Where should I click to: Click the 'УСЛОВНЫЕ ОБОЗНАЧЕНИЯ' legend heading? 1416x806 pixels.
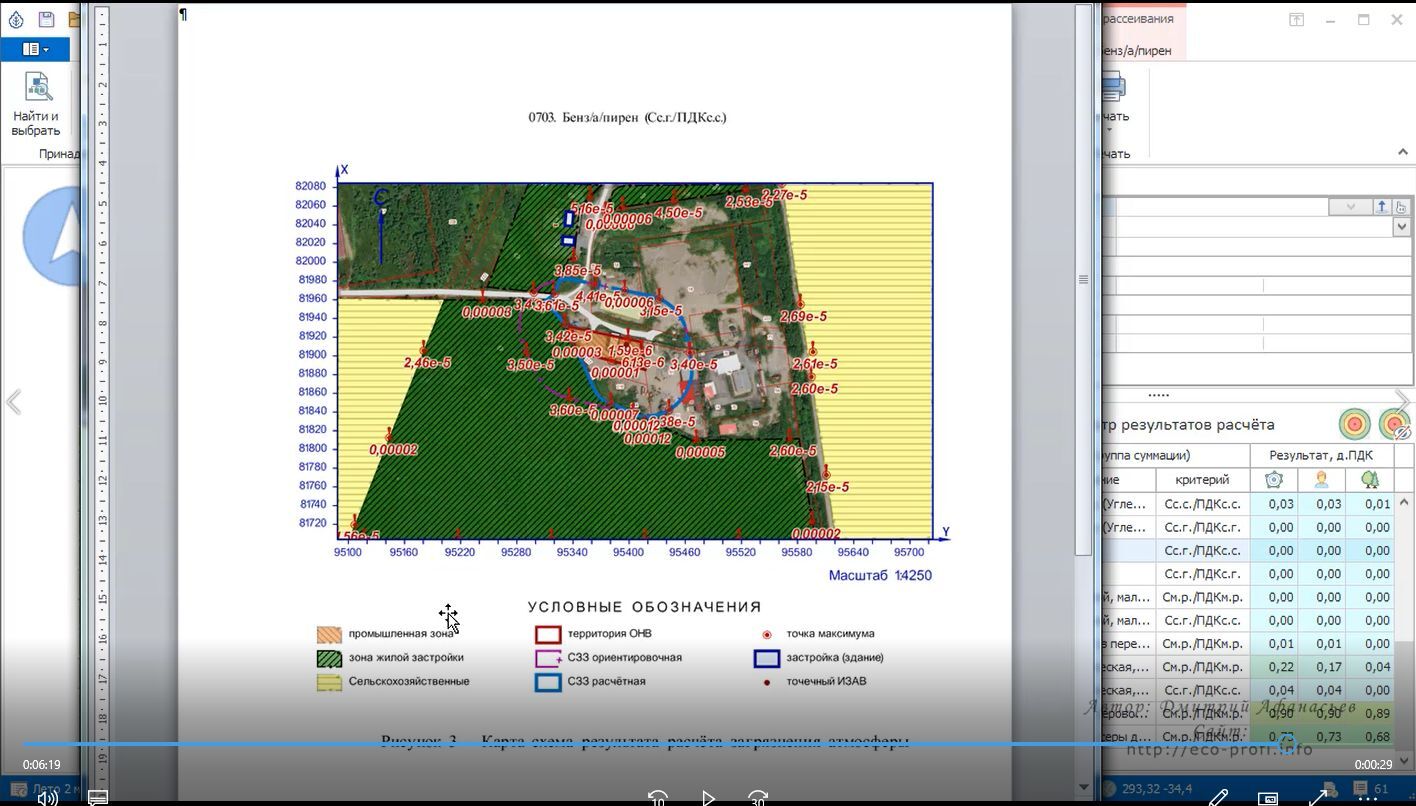(645, 607)
